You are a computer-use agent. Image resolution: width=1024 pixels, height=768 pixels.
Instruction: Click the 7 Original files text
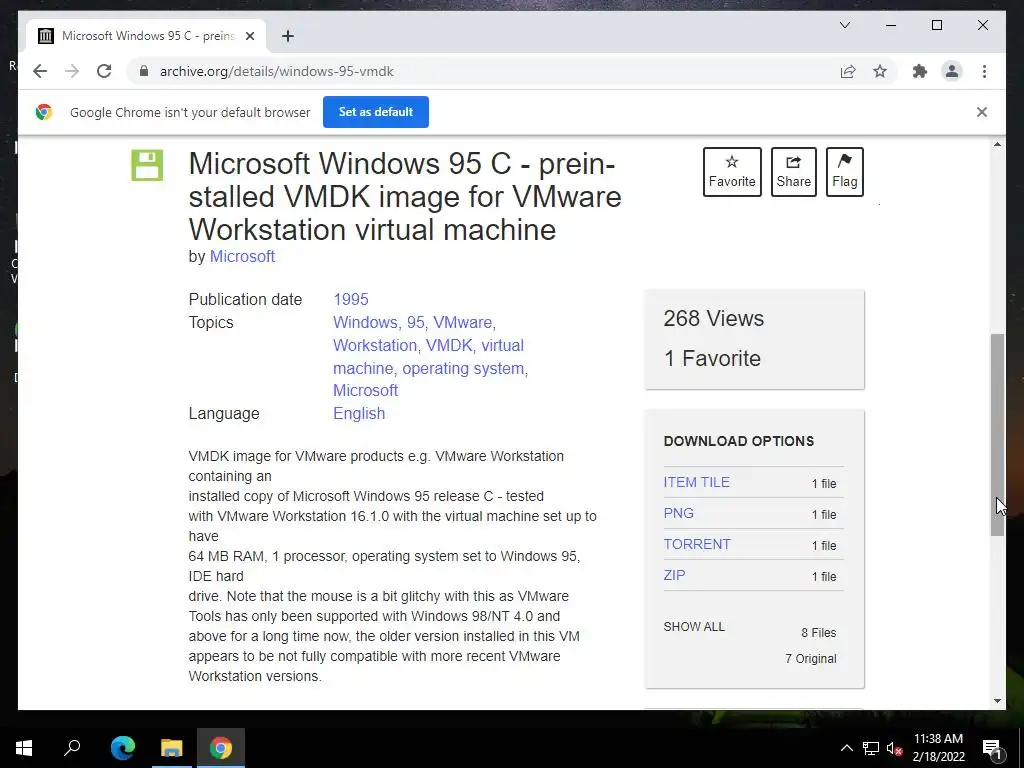(810, 659)
